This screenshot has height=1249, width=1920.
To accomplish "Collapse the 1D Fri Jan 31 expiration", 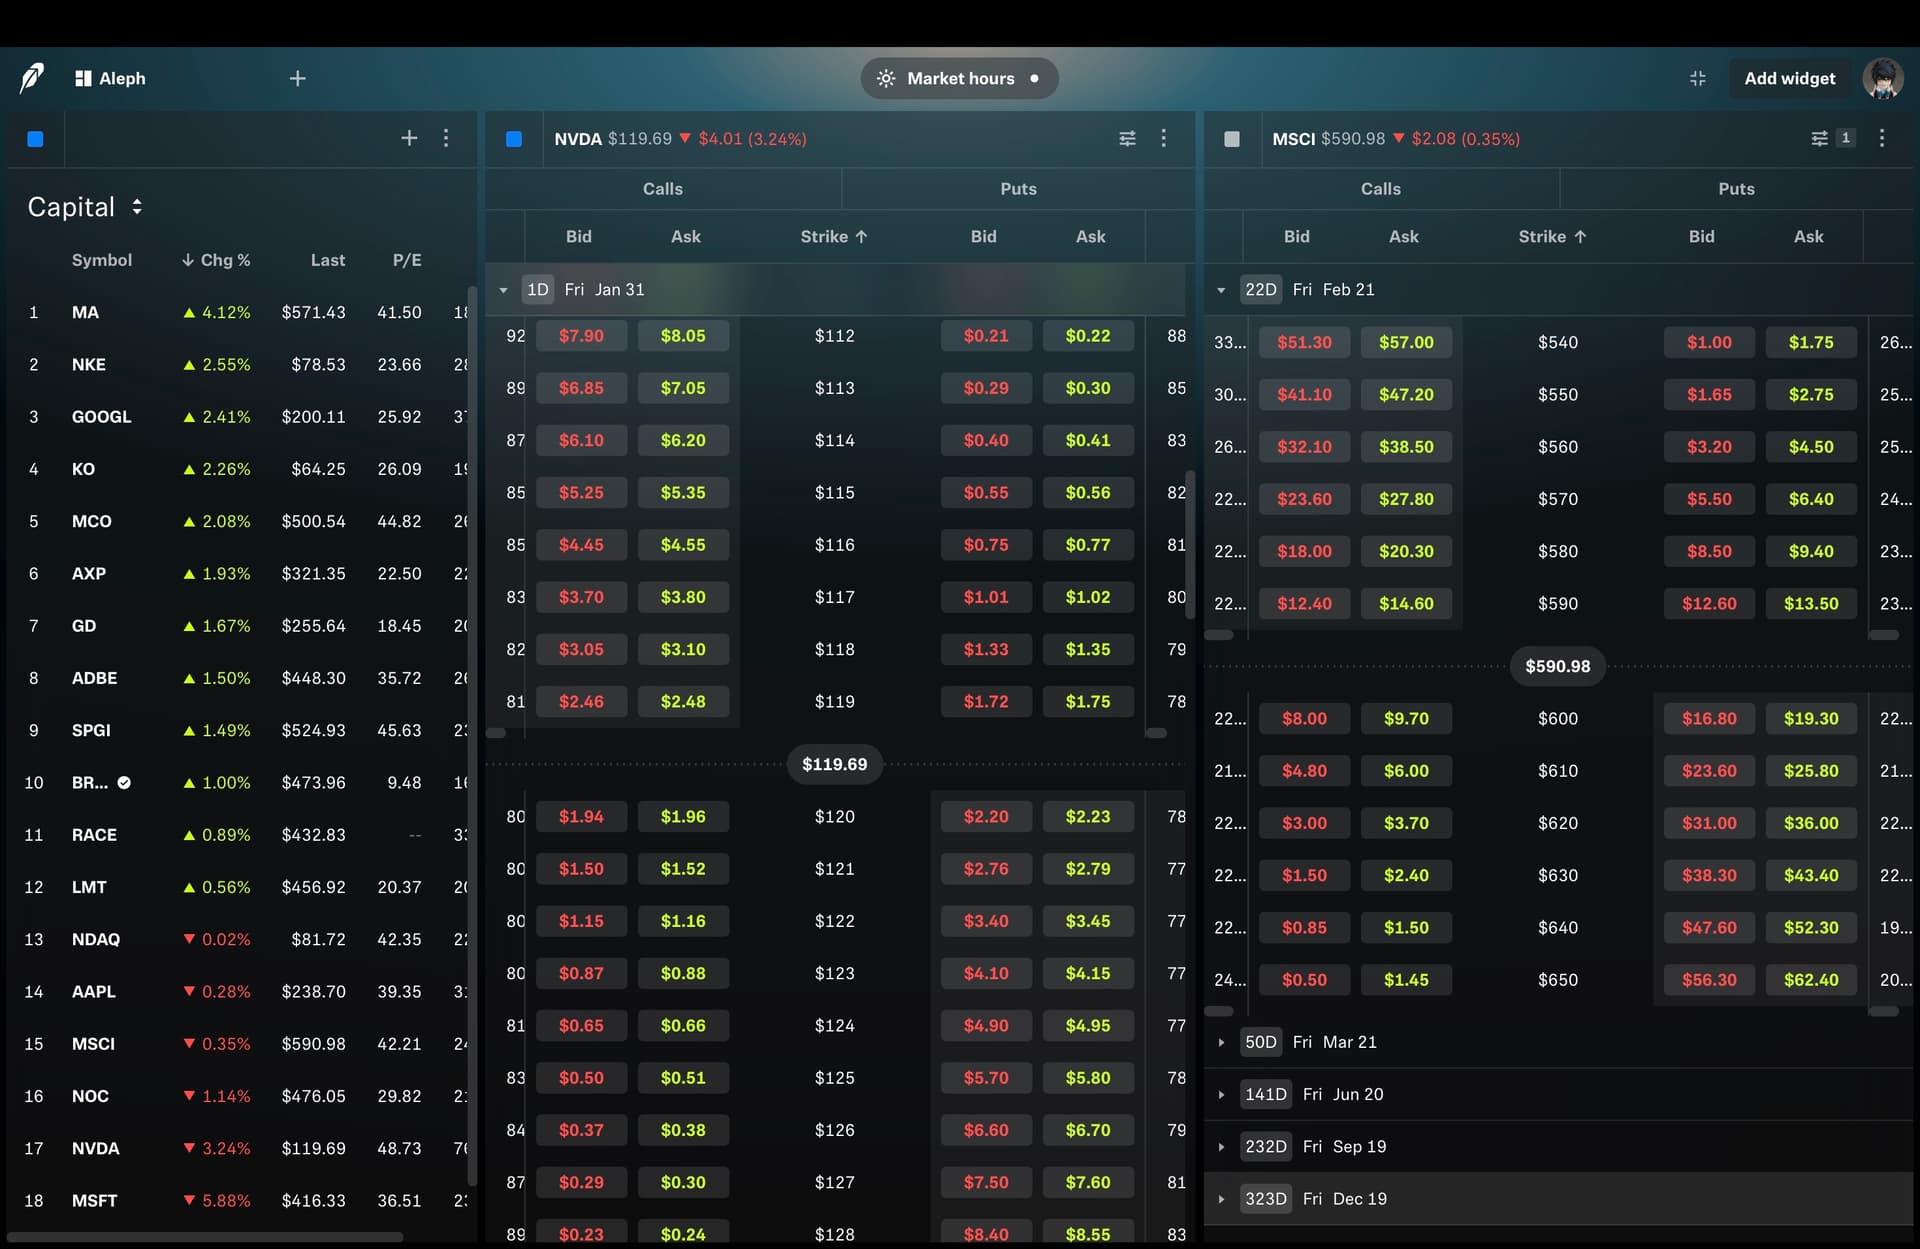I will [504, 290].
